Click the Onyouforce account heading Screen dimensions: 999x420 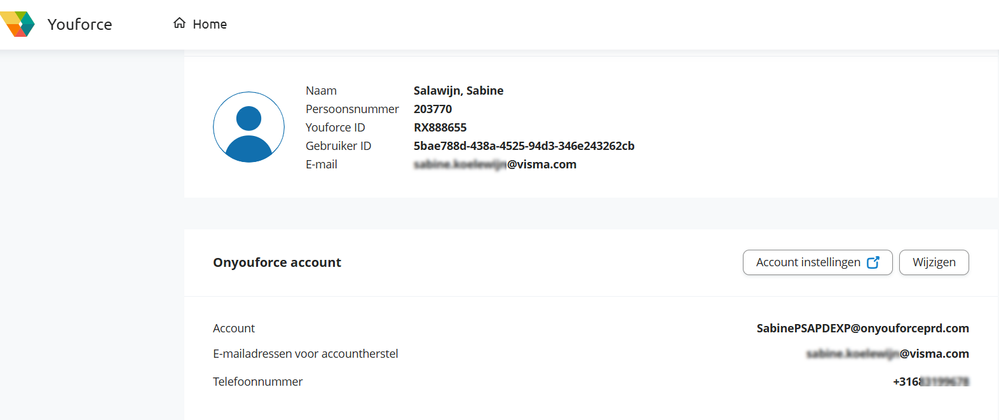point(277,262)
